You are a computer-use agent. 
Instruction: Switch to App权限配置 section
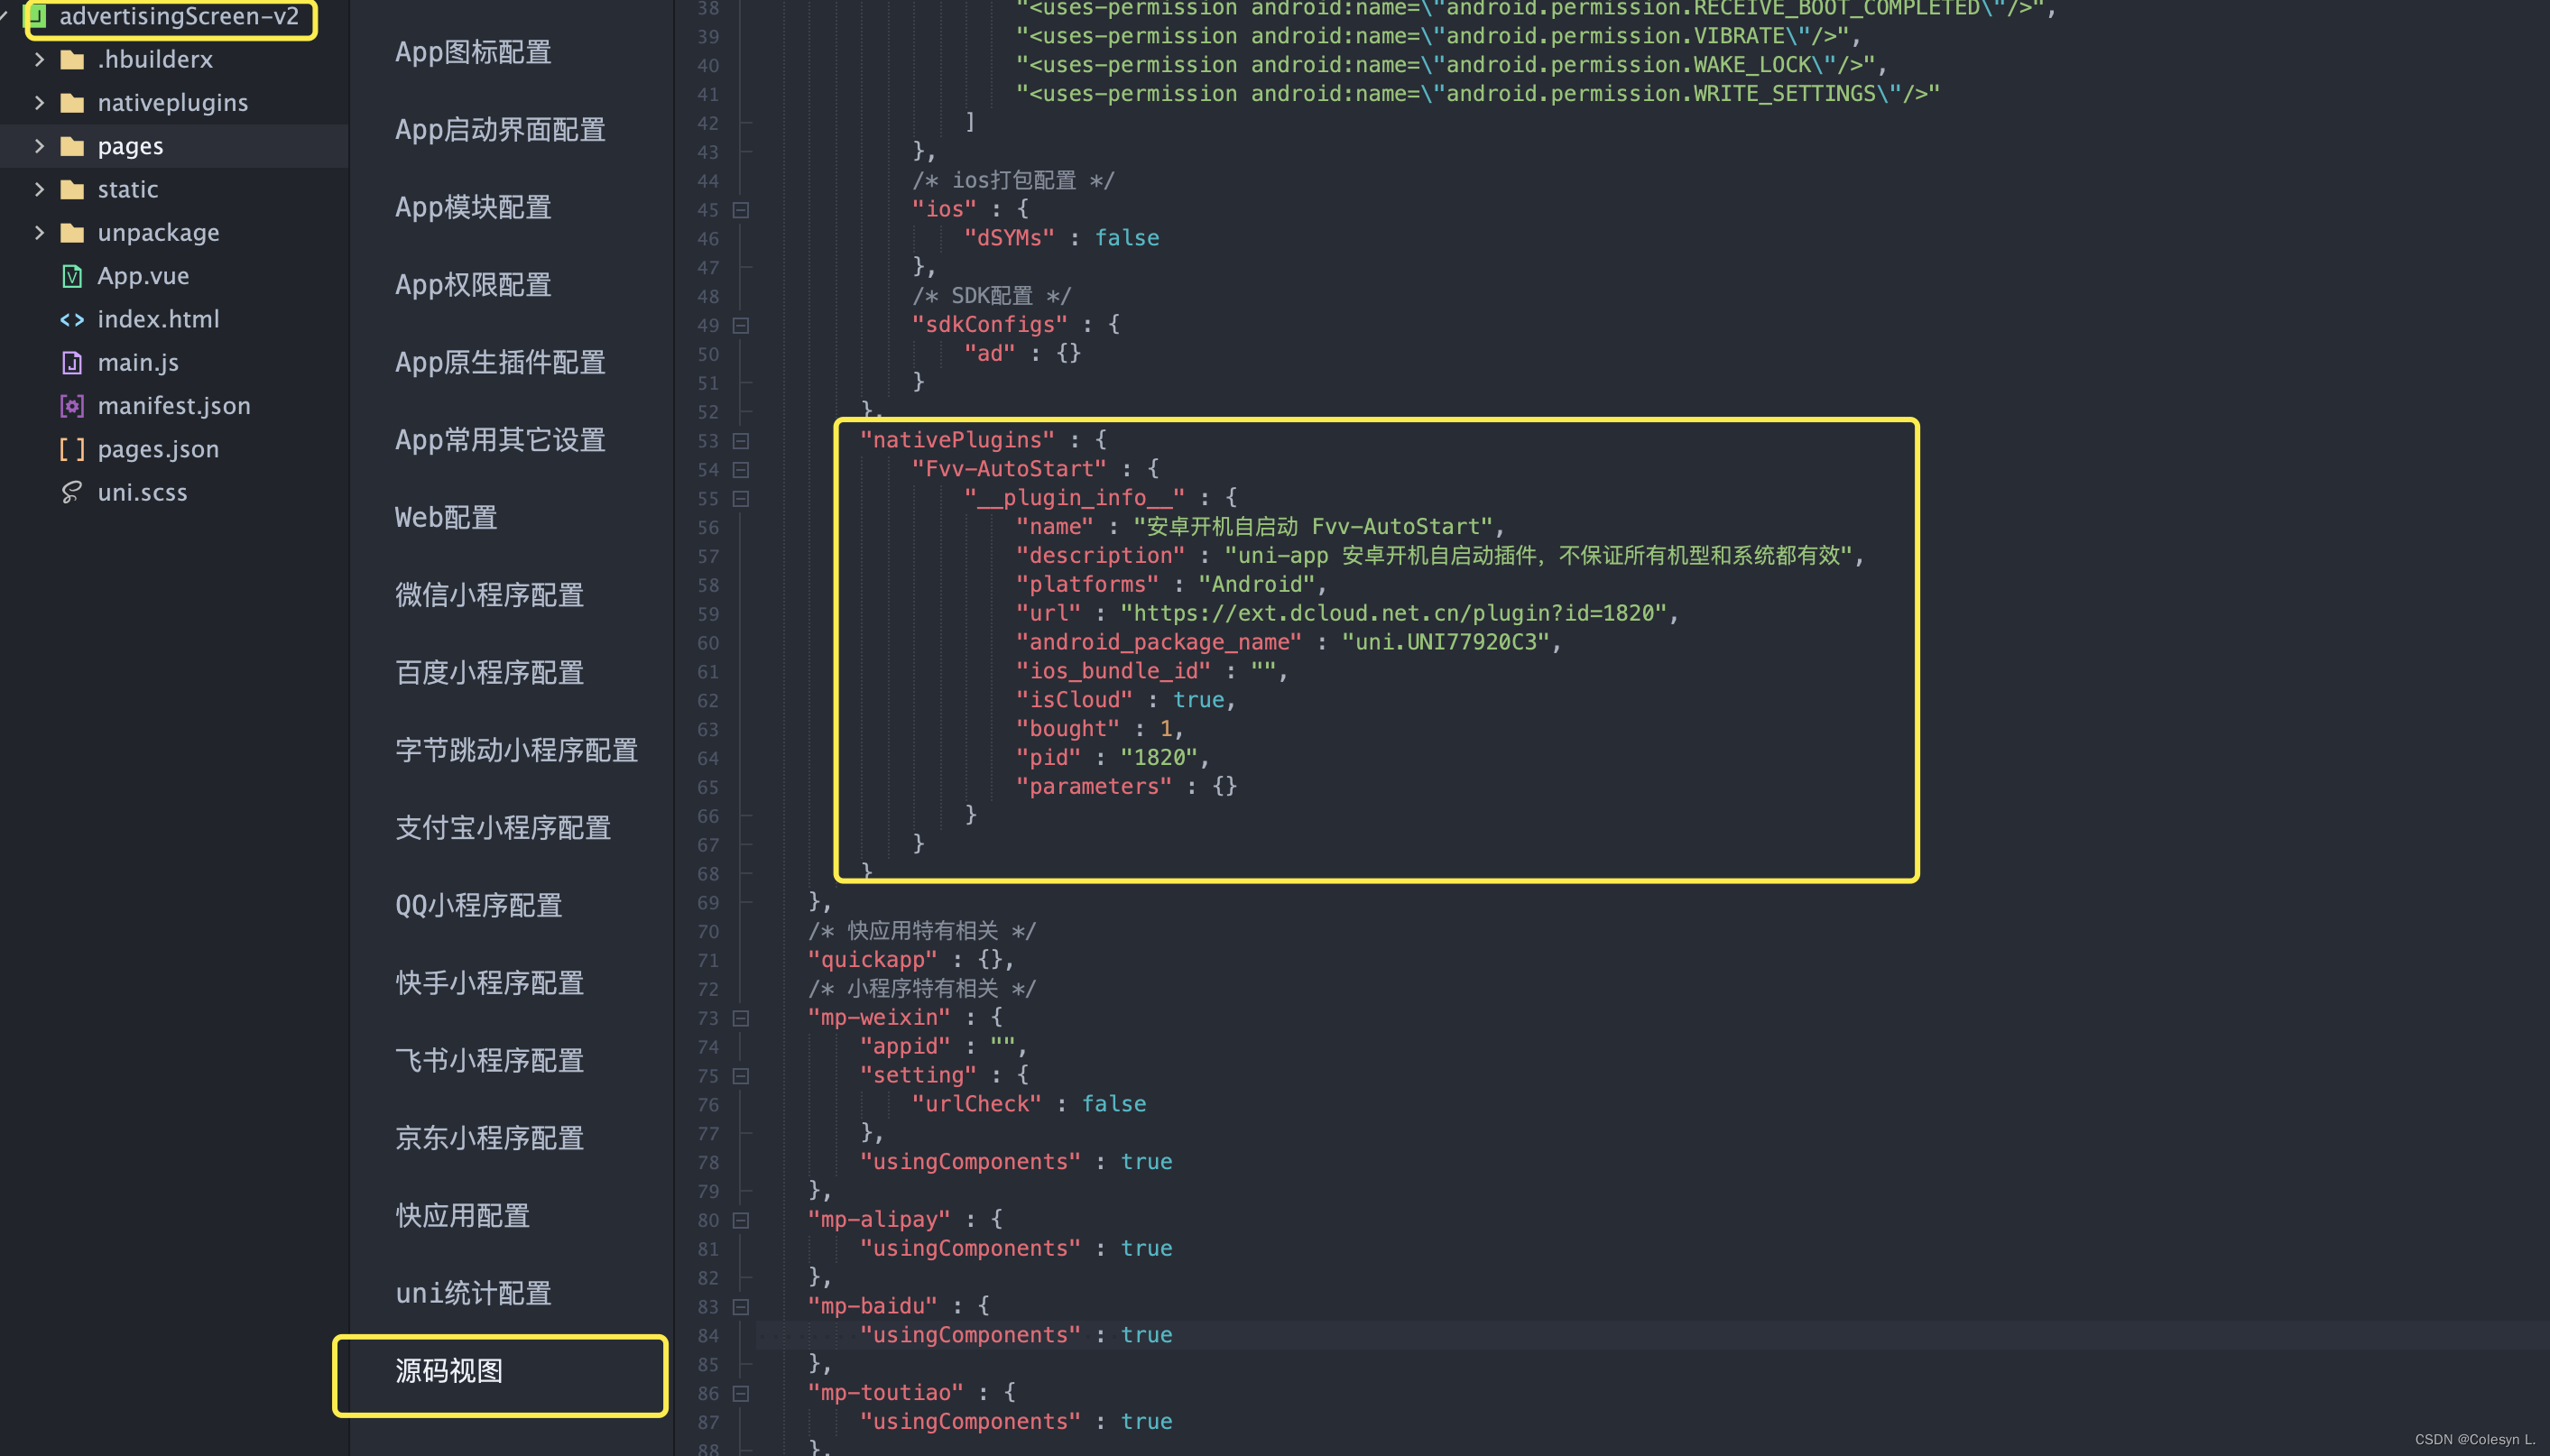pos(473,285)
